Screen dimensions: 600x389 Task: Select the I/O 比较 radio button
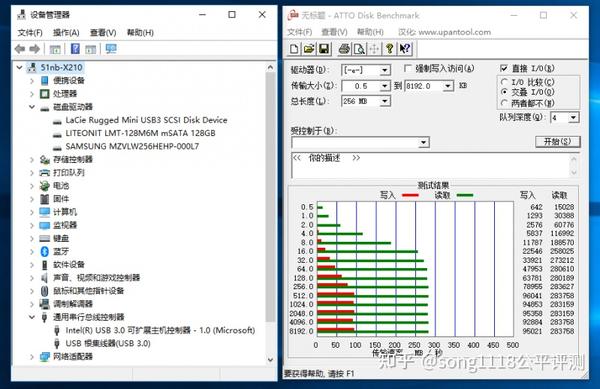504,82
